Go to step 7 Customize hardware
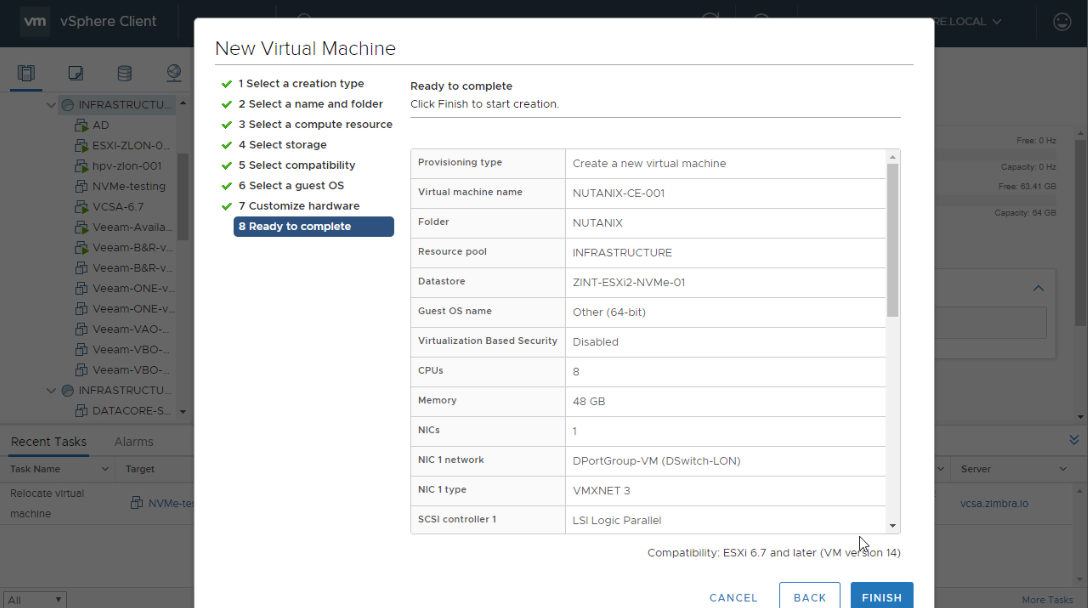1088x608 pixels. pos(299,206)
